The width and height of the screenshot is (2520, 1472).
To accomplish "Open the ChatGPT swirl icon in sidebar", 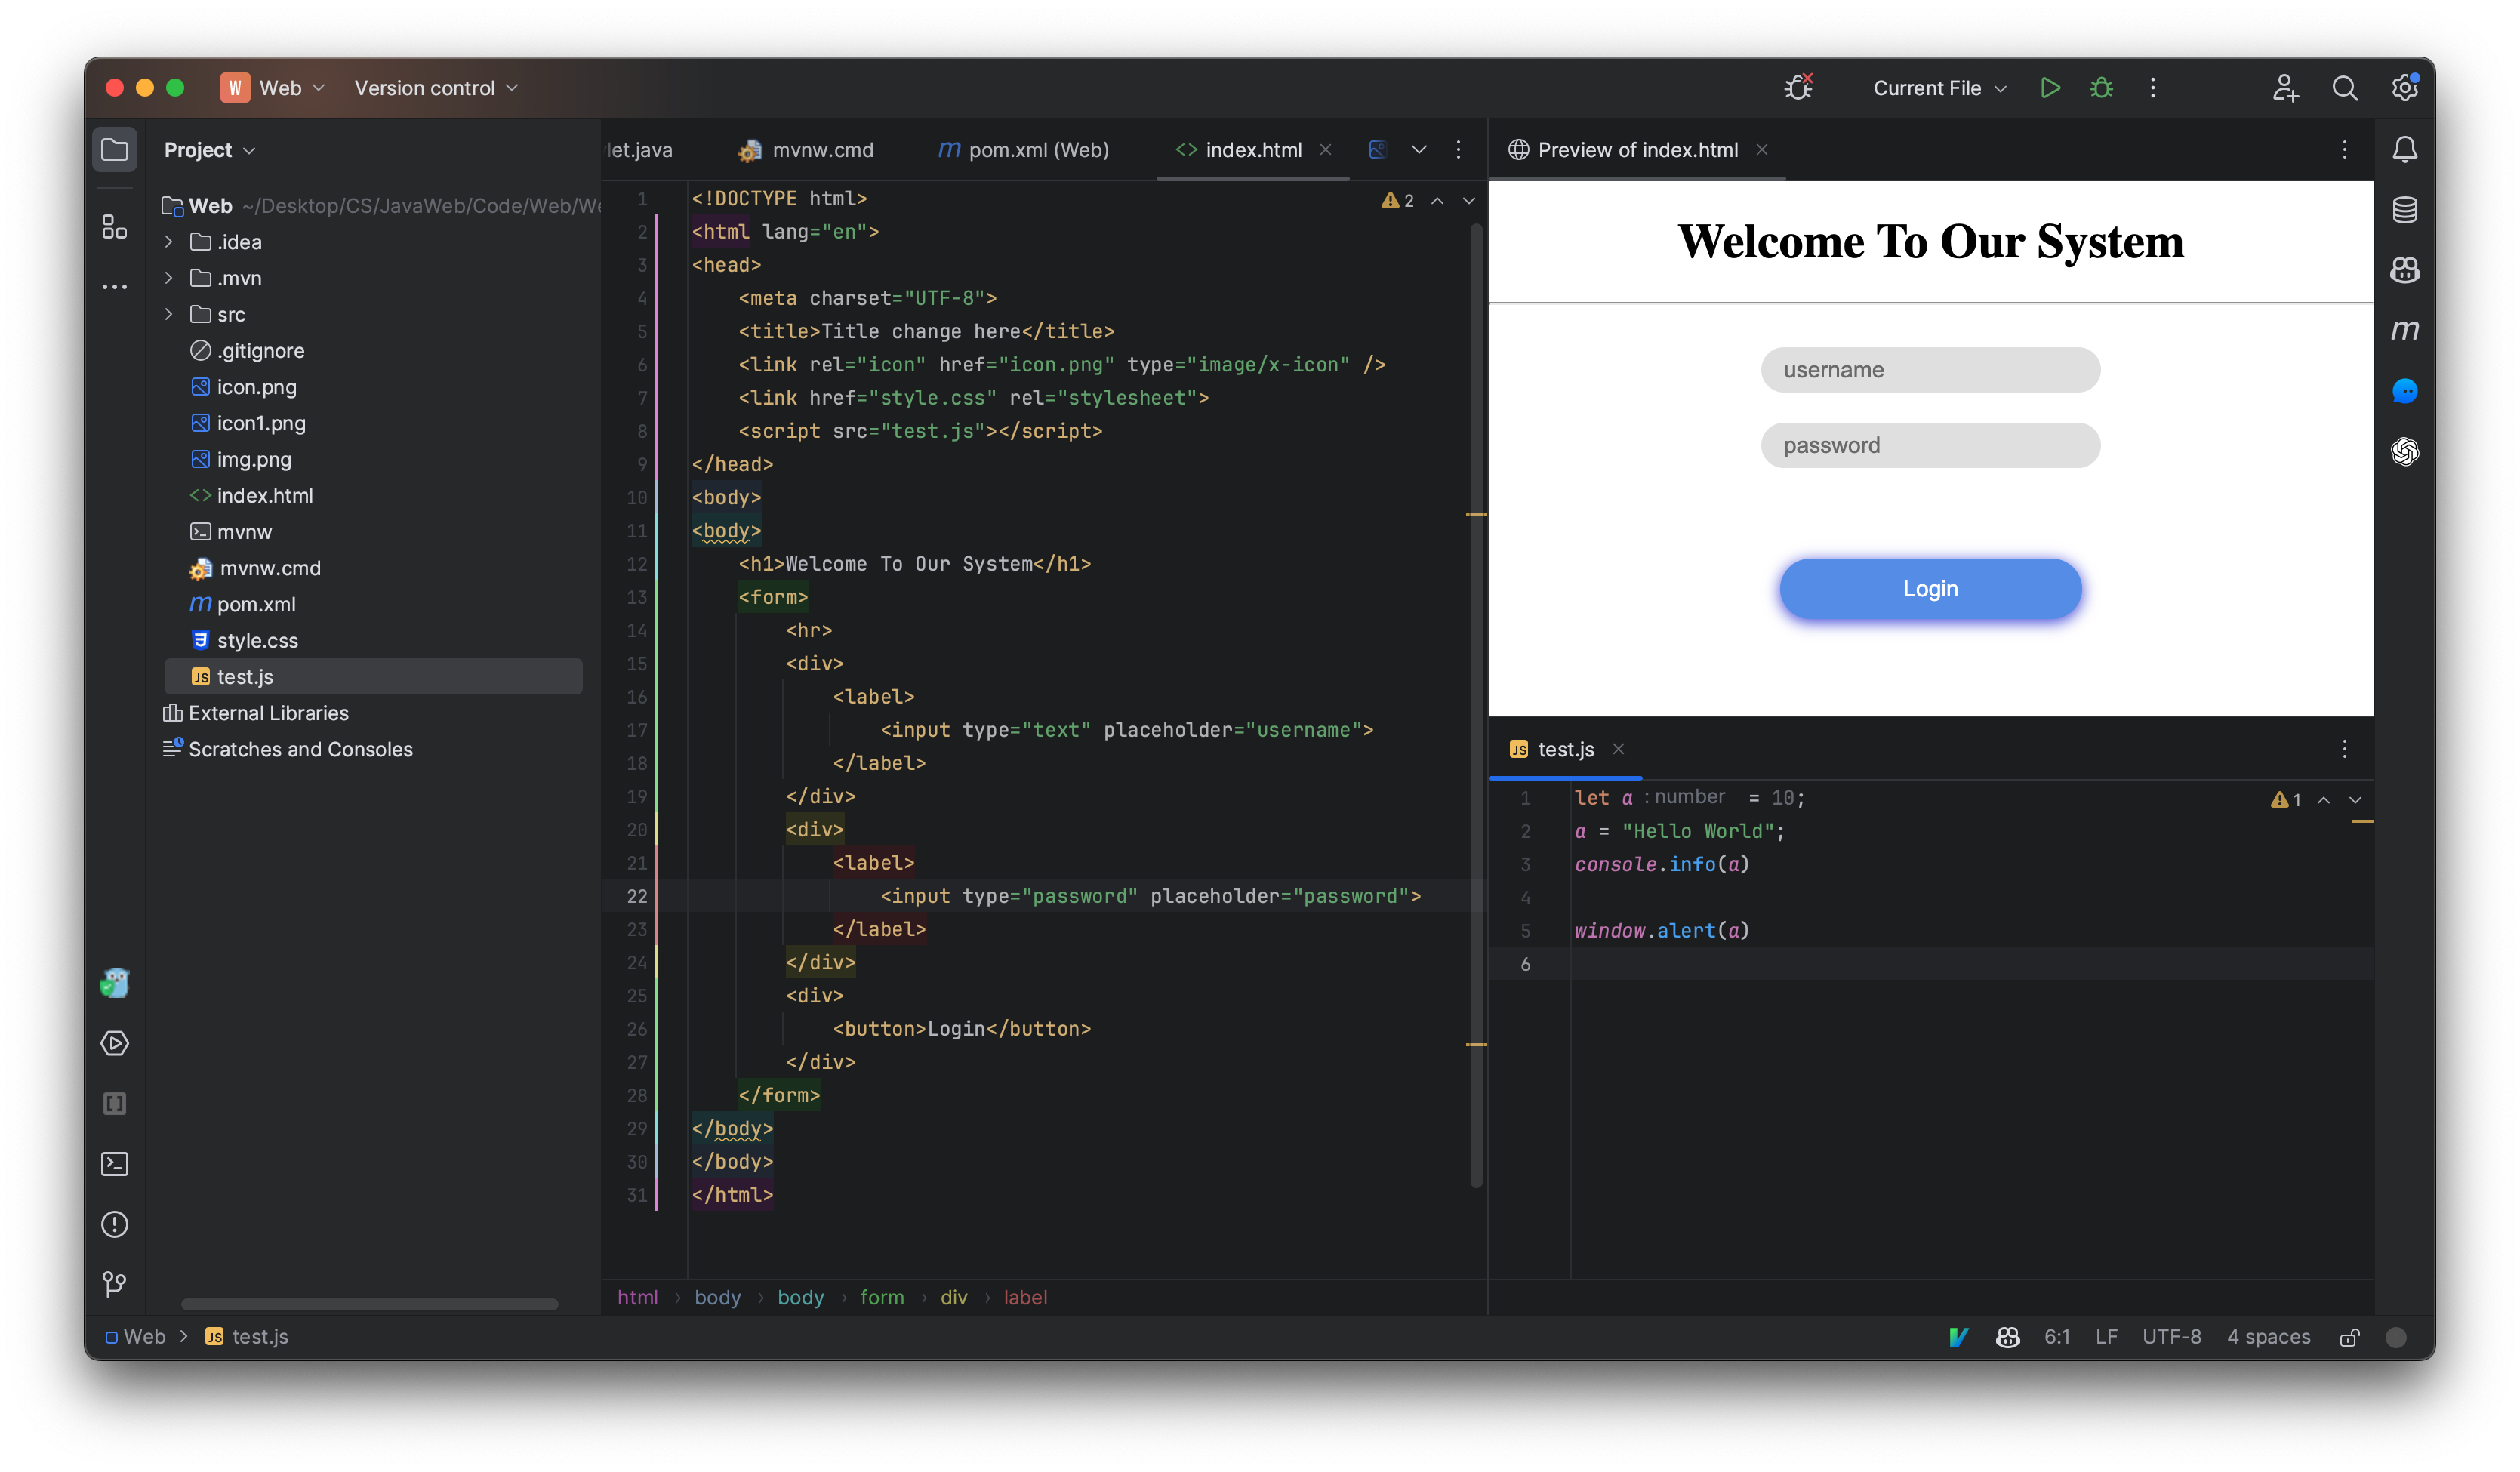I will tap(2405, 452).
